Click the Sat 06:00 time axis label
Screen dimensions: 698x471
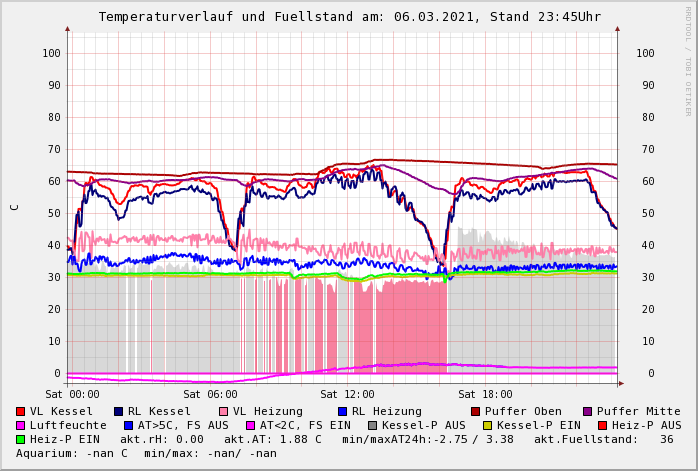tap(210, 394)
